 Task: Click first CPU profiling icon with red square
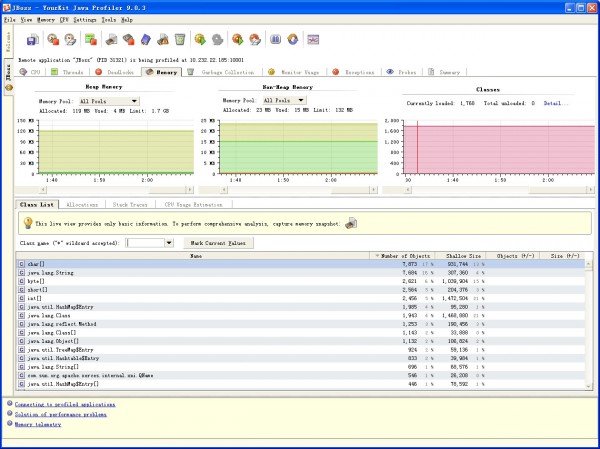coord(53,39)
